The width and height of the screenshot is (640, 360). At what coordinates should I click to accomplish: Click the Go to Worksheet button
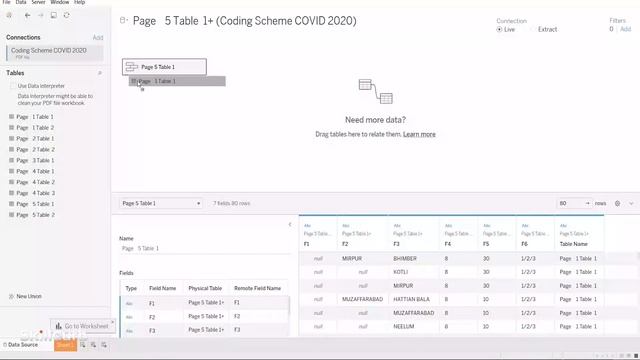pos(82,326)
